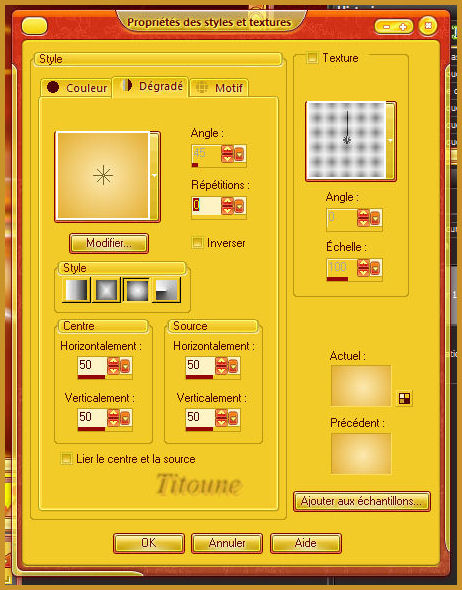Open the Centre Horizontalement slider popup button
The height and width of the screenshot is (590, 462).
coord(125,366)
